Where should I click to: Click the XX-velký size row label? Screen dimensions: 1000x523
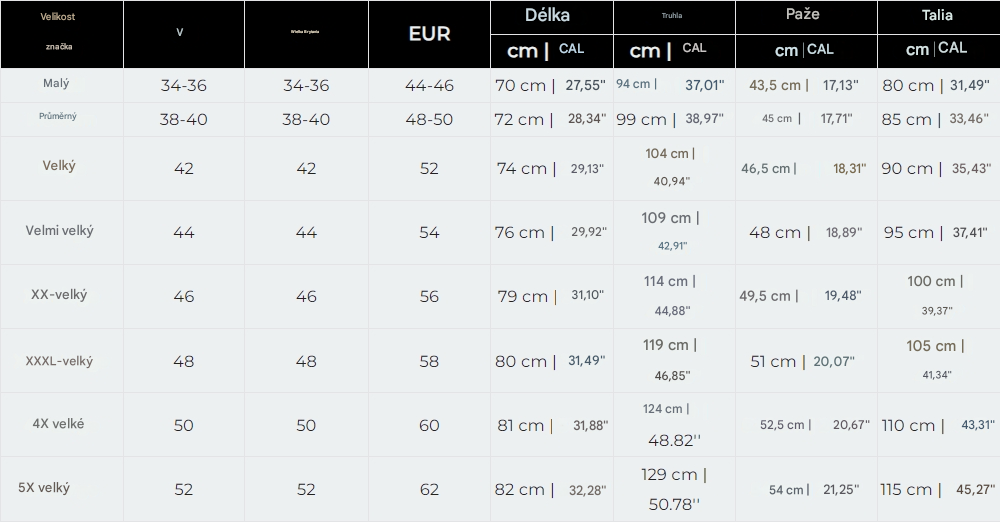60,295
